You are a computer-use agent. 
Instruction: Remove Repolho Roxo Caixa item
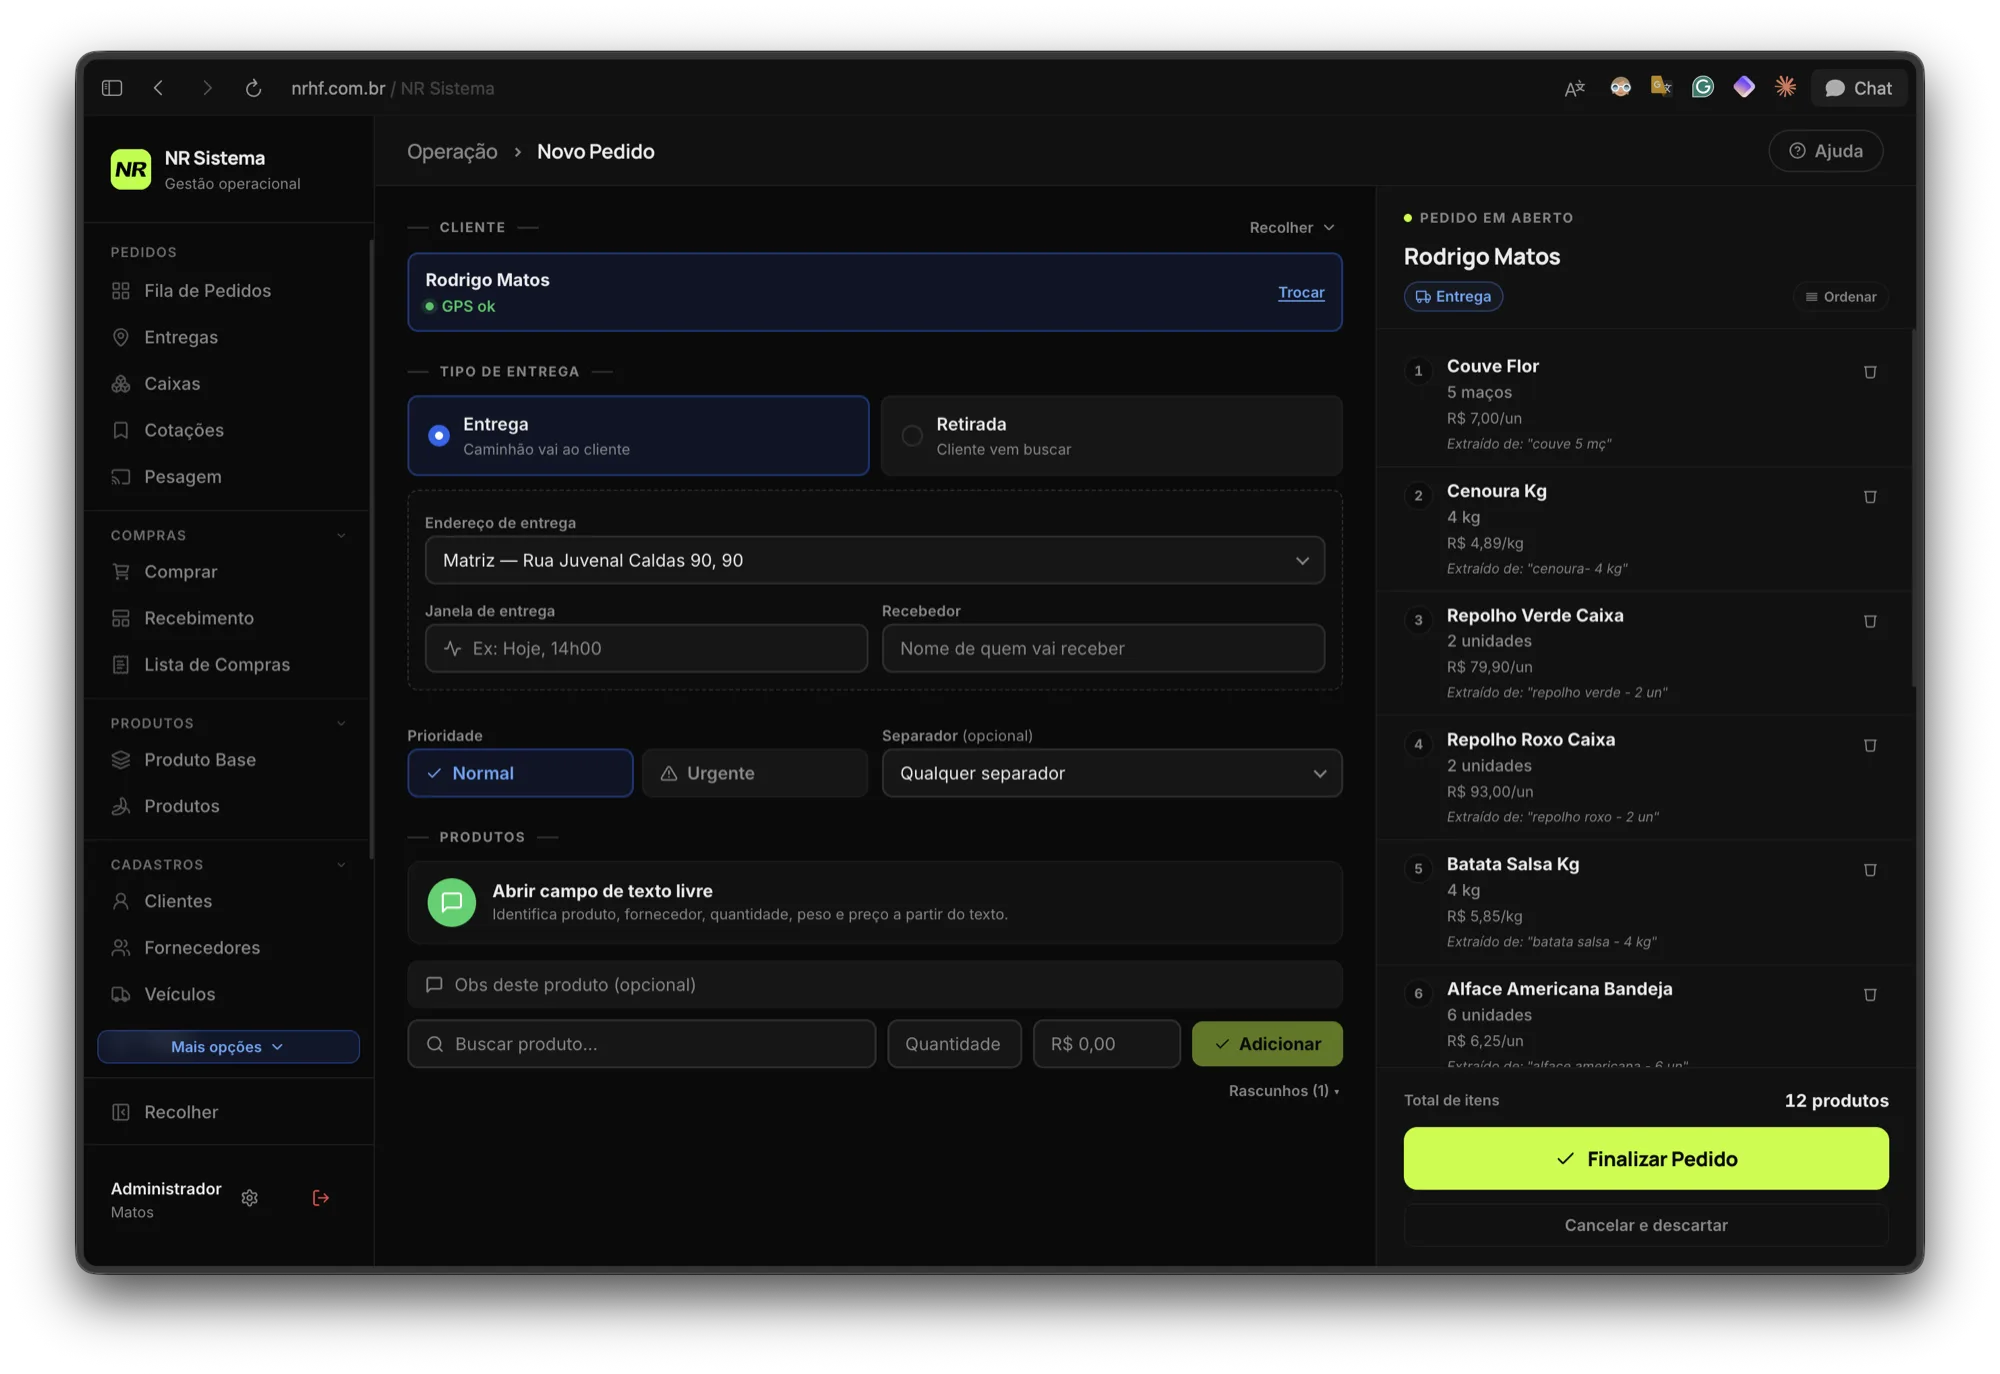1869,746
